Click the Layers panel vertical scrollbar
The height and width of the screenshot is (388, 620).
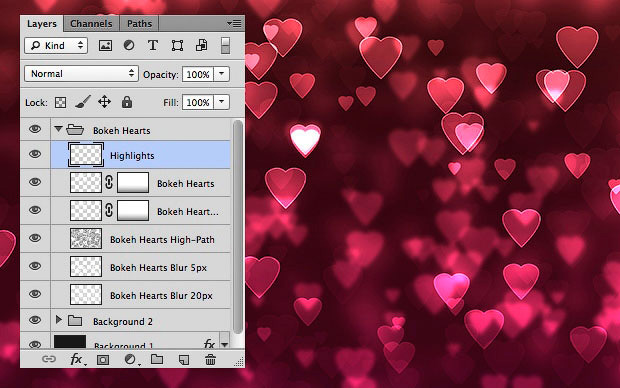238,227
